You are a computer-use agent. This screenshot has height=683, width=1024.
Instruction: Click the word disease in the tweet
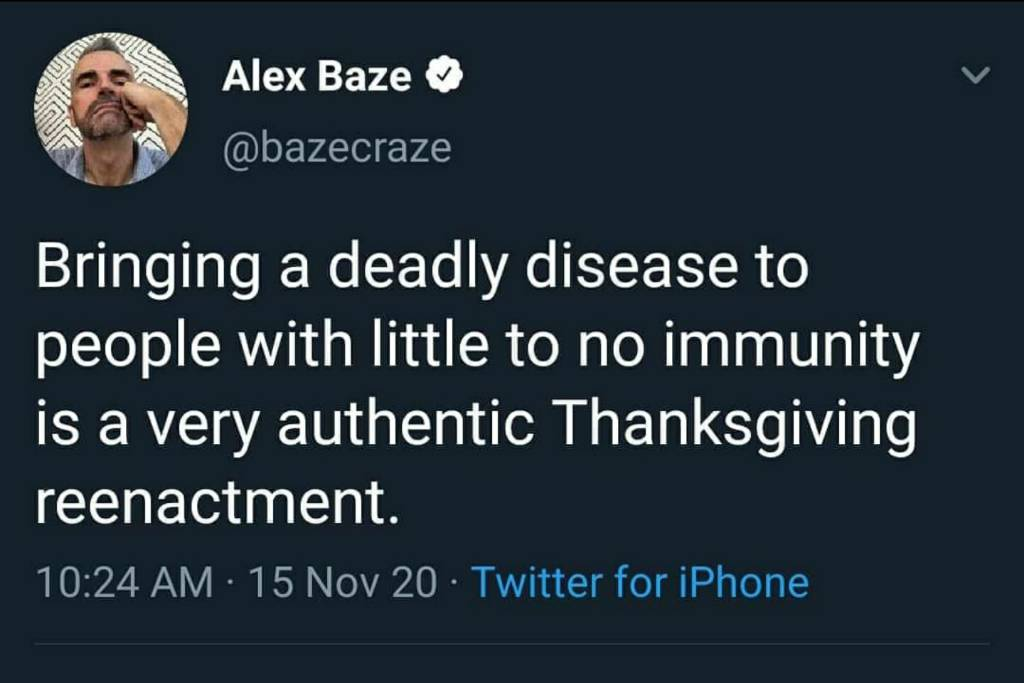633,267
